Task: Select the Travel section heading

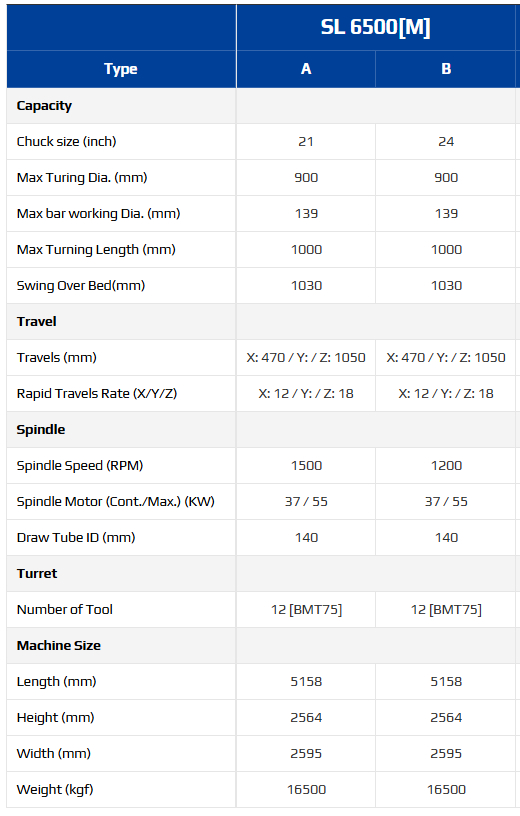Action: pyautogui.click(x=36, y=322)
